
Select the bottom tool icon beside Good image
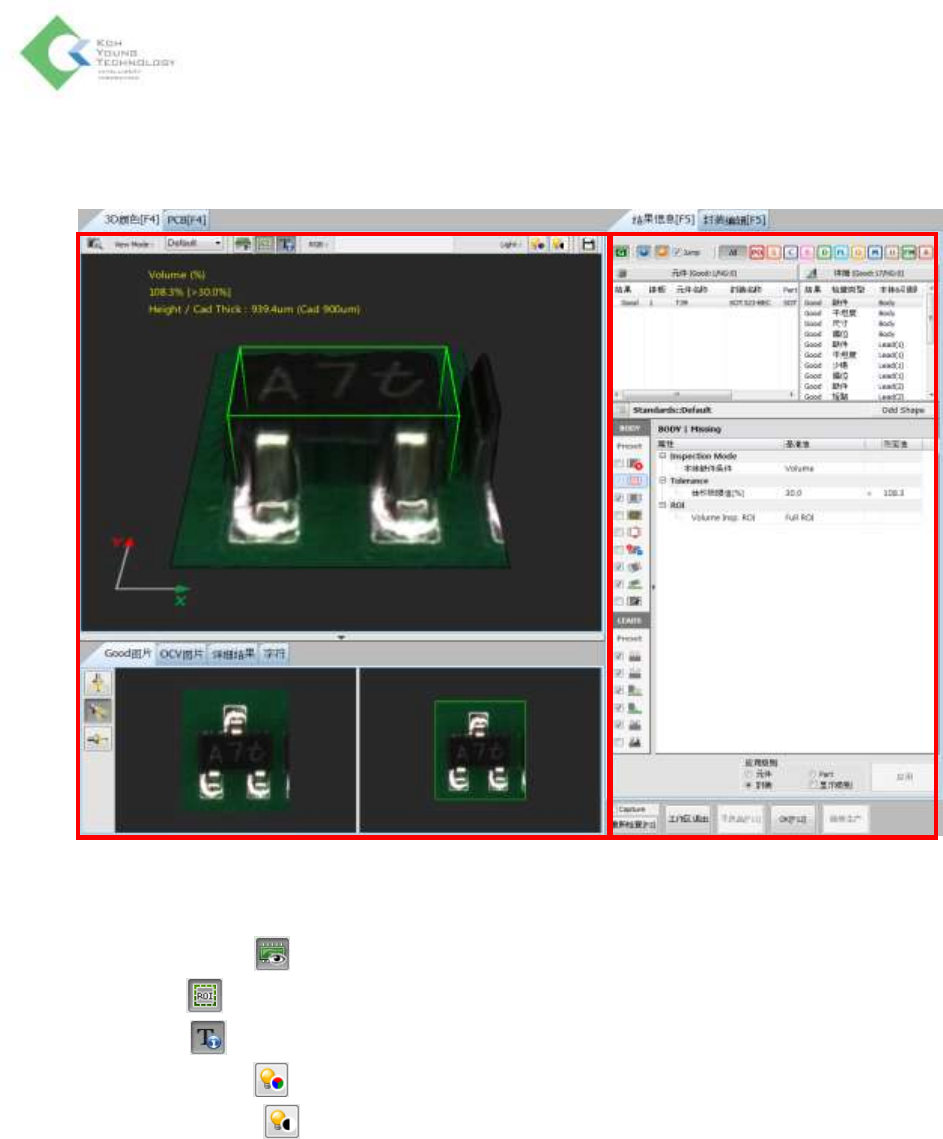[98, 739]
